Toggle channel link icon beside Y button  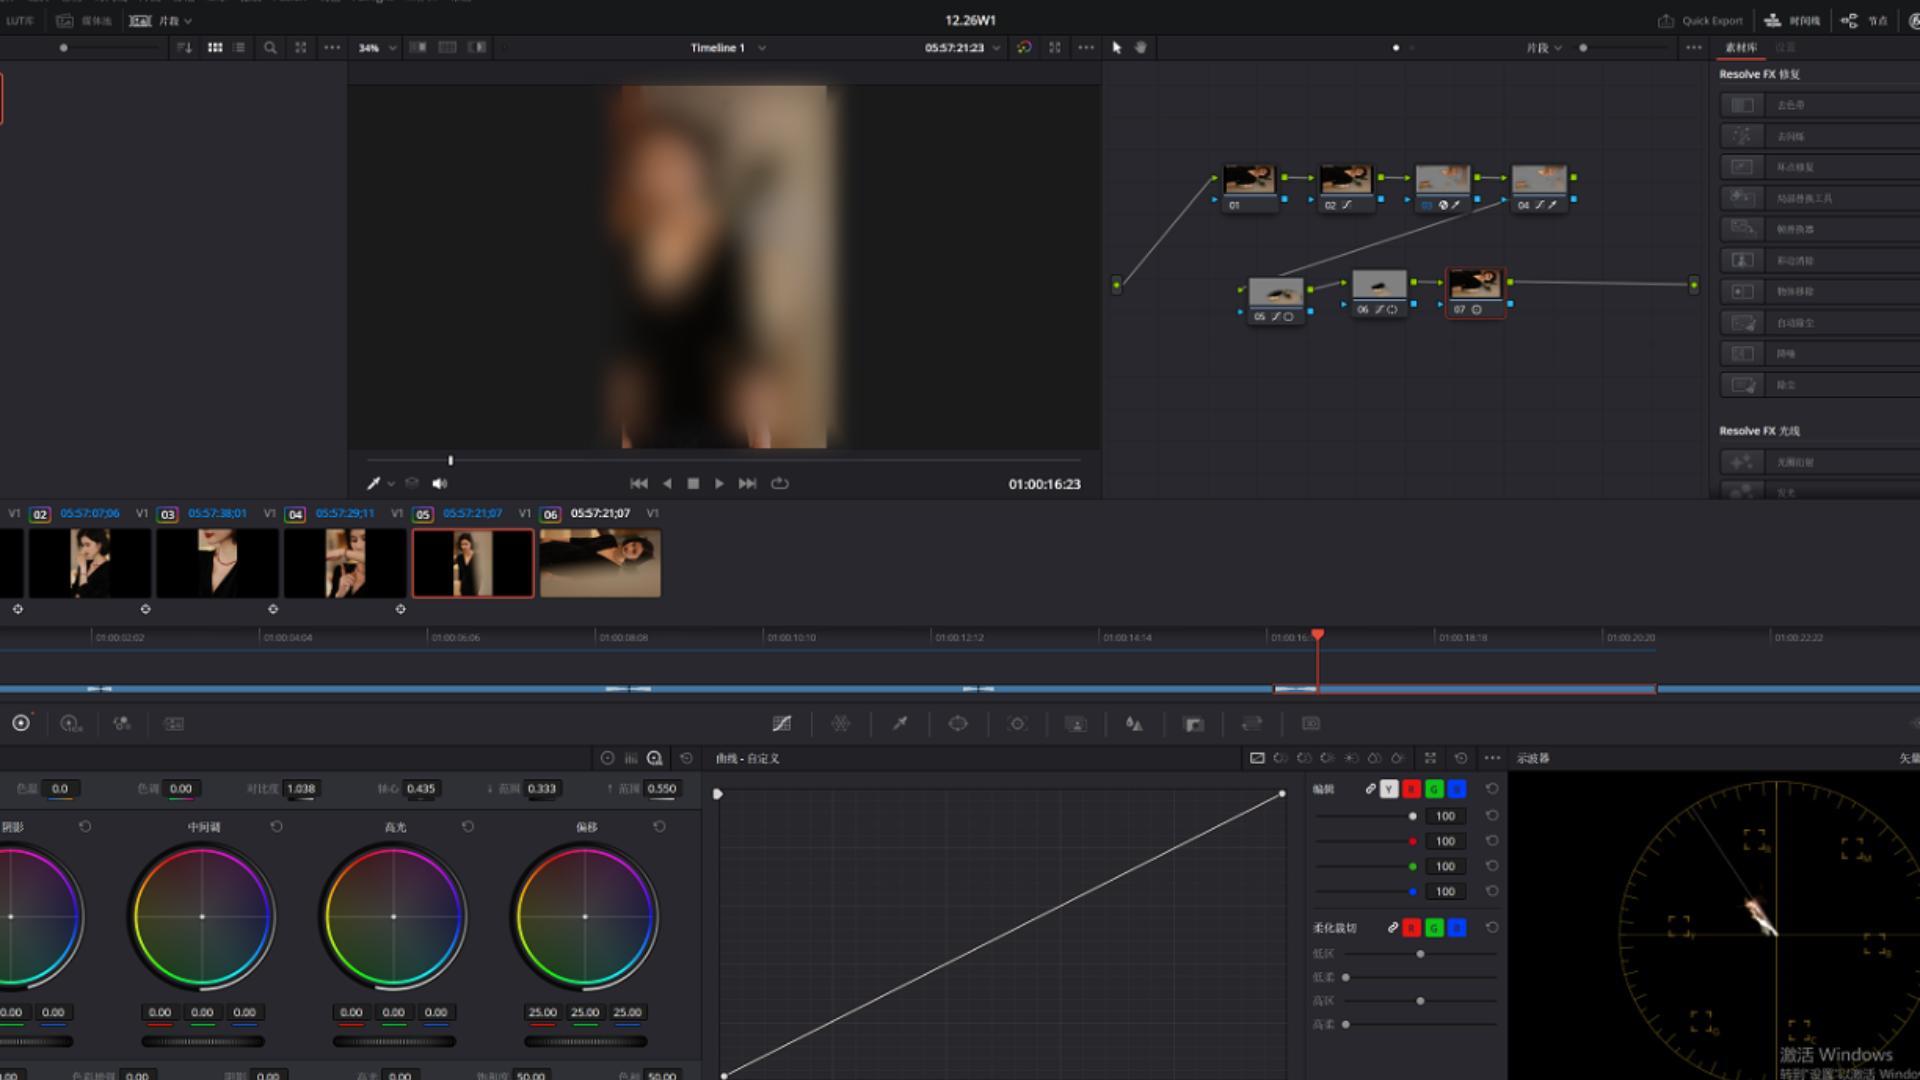pos(1370,789)
